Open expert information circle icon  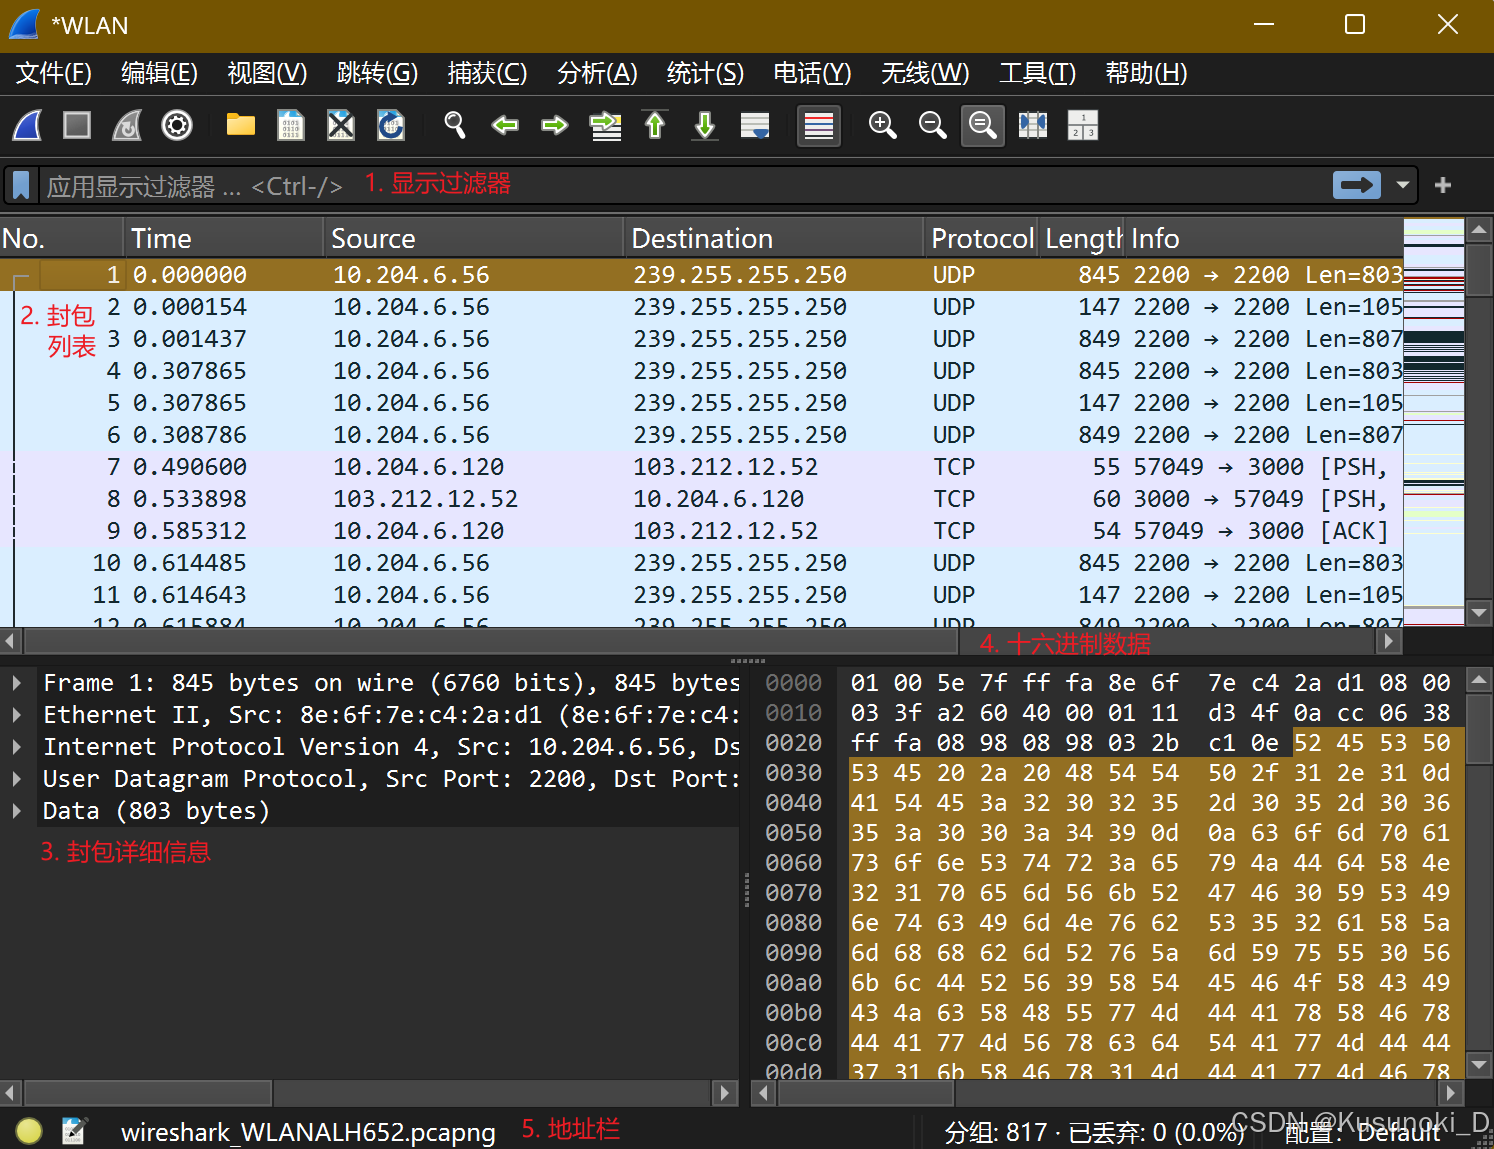click(x=29, y=1131)
